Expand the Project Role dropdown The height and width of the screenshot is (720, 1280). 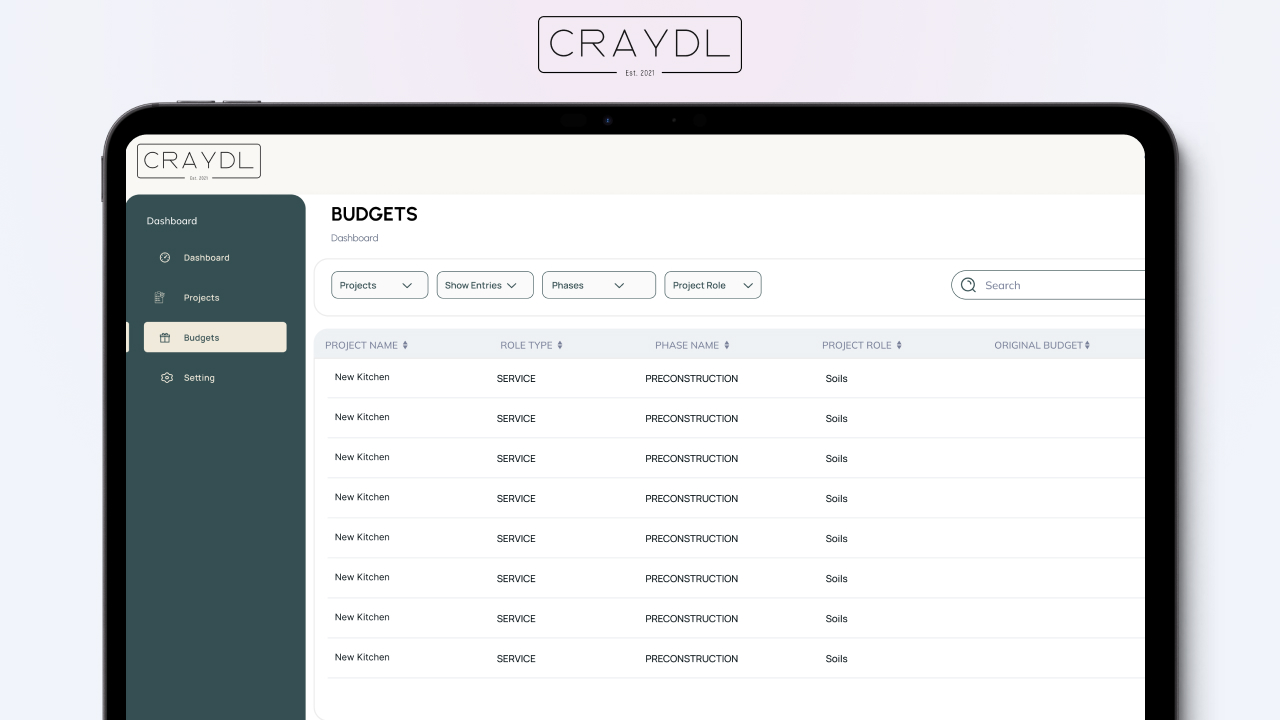point(712,285)
